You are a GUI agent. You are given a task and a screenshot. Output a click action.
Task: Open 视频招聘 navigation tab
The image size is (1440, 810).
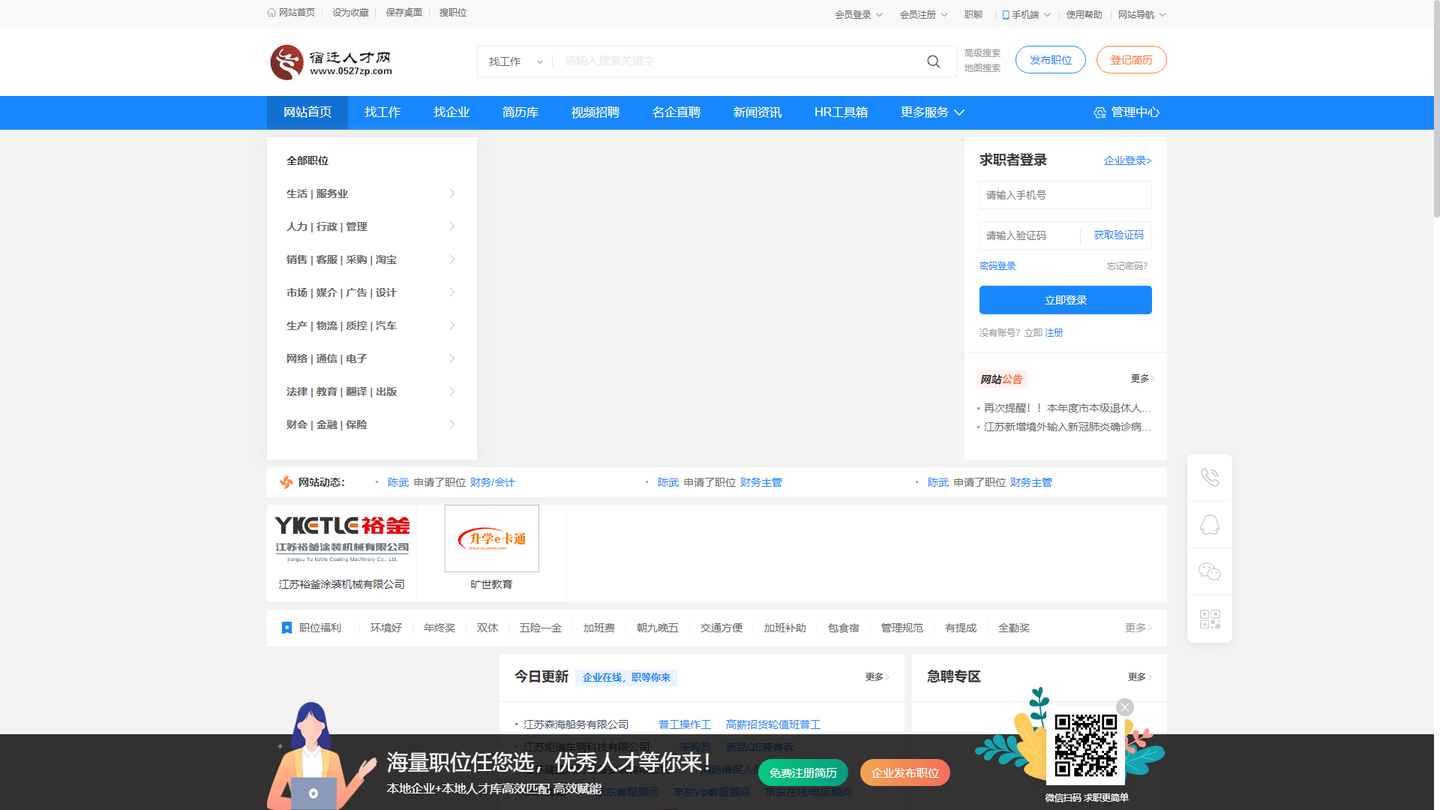coord(595,112)
